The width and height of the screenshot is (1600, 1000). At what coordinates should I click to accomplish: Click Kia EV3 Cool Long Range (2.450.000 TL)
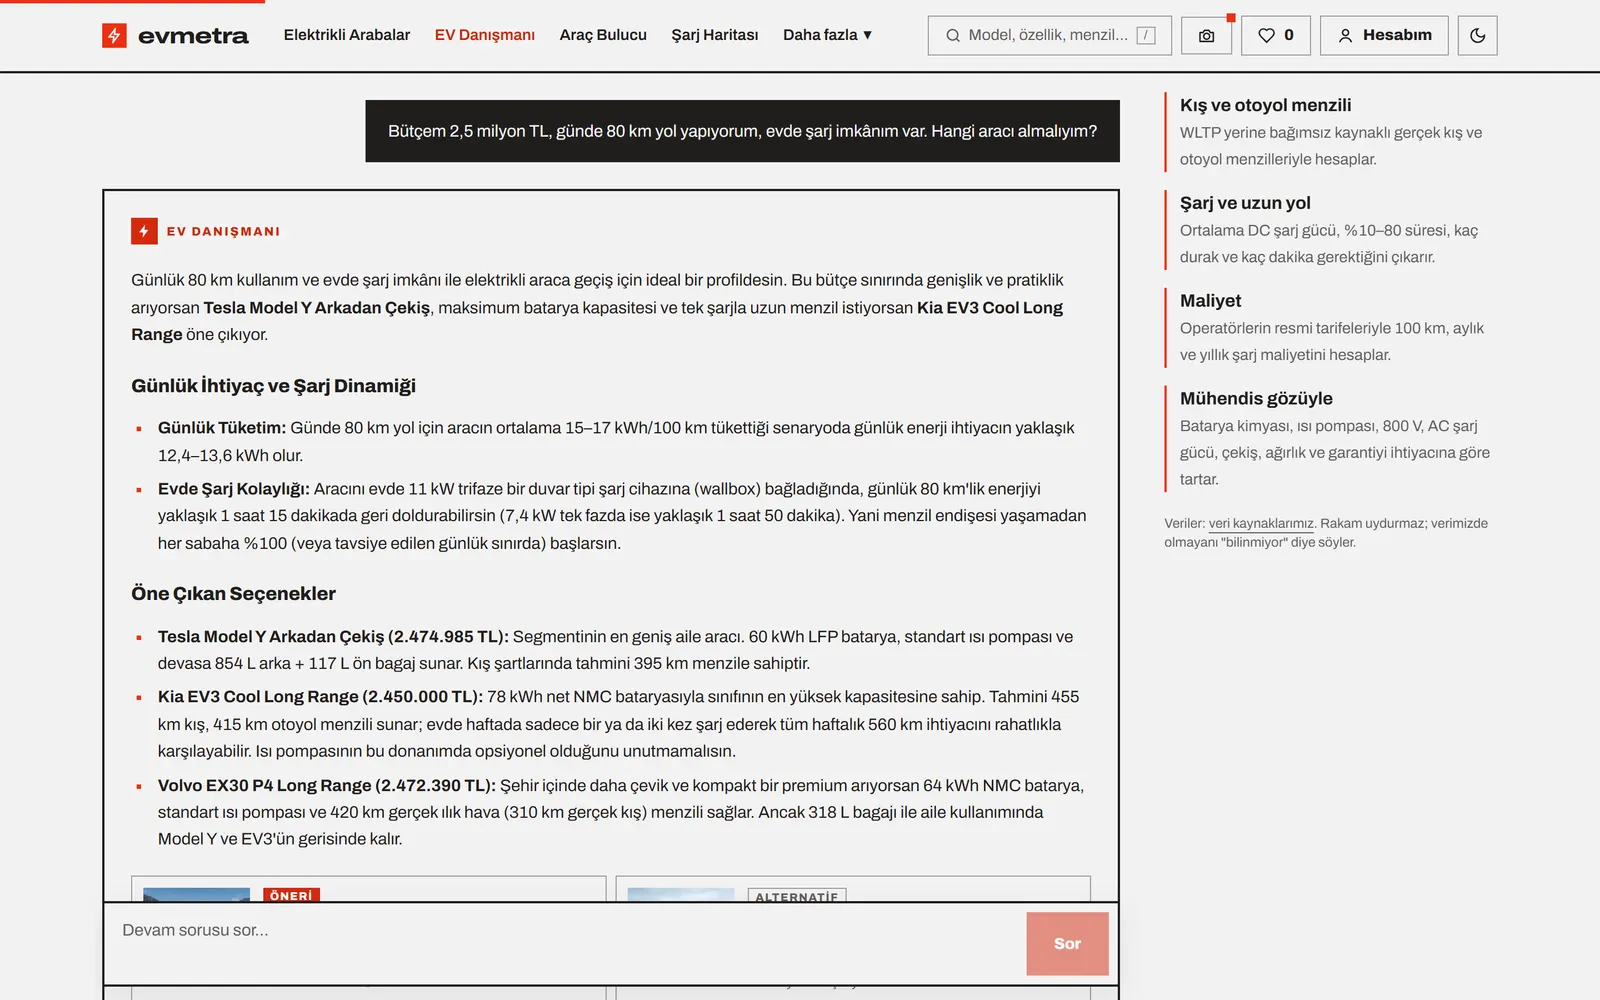coord(320,697)
